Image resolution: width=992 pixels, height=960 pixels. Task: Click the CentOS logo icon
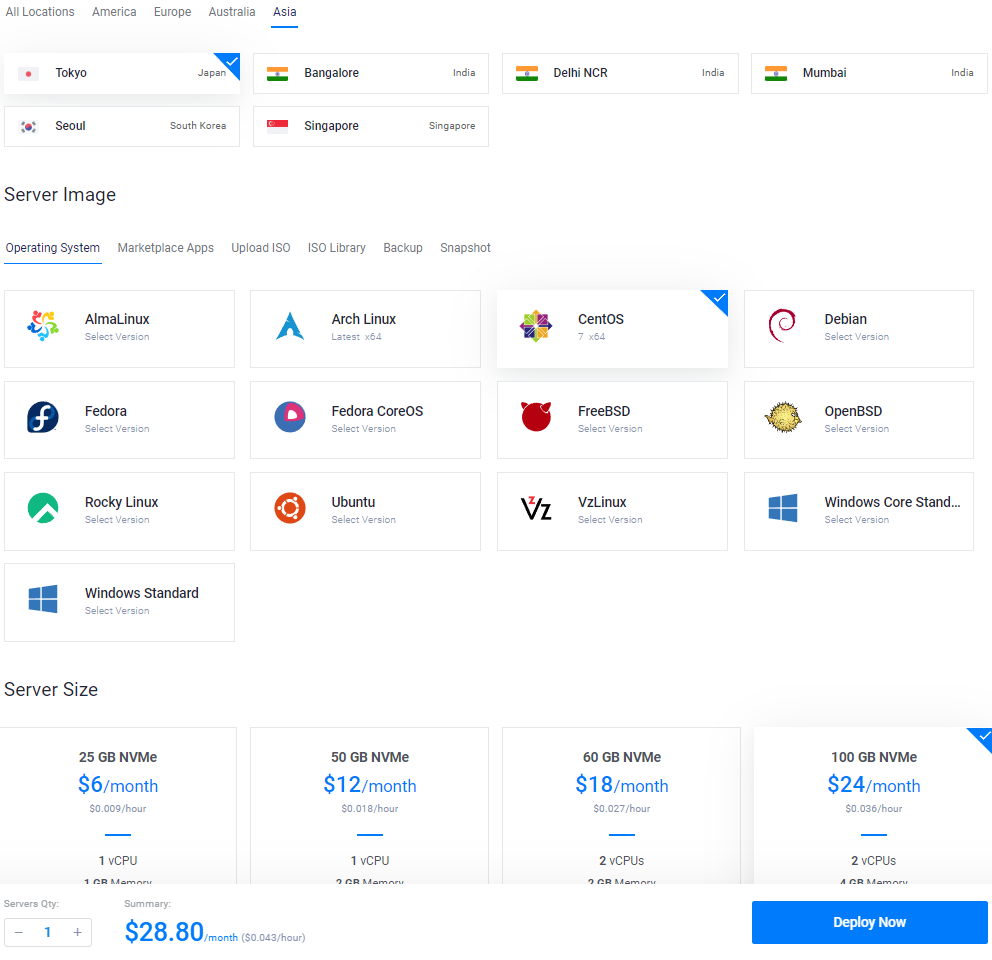pyautogui.click(x=536, y=326)
